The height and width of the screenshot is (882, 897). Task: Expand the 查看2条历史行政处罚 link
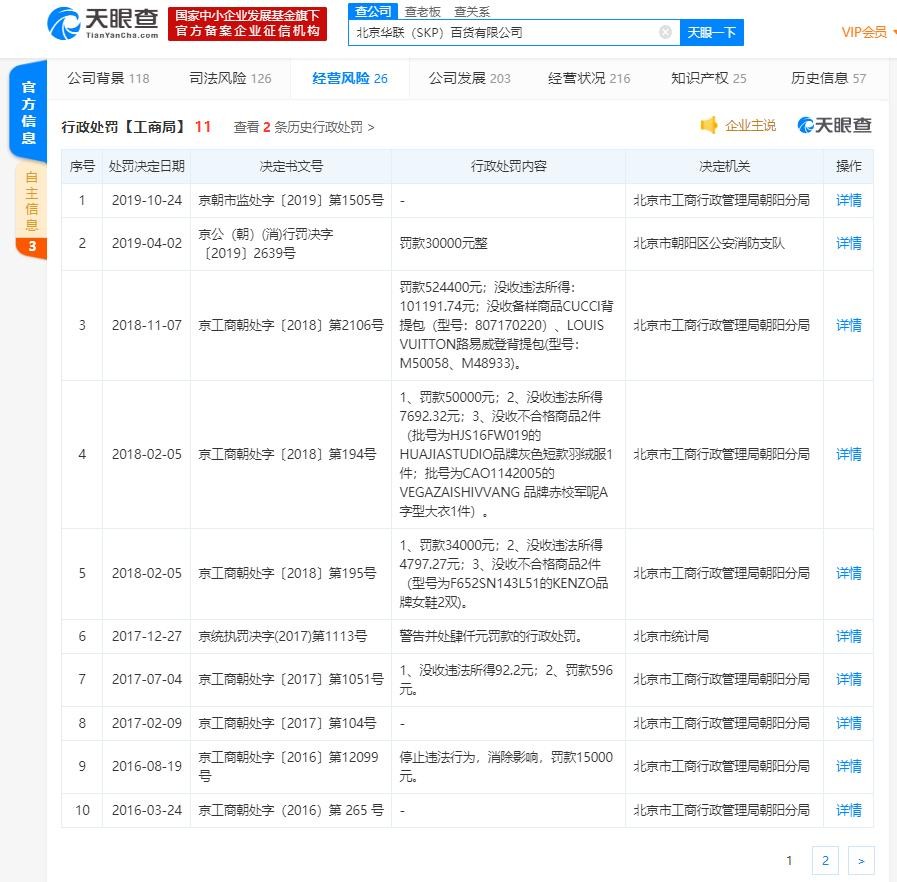[x=304, y=127]
